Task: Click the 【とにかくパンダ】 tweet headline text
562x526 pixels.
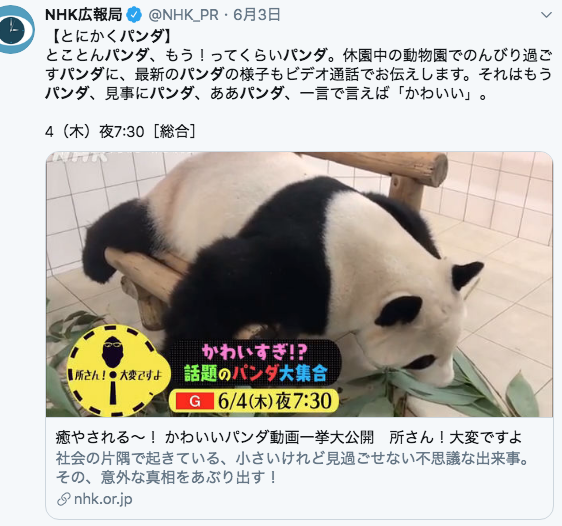Action: [x=111, y=36]
